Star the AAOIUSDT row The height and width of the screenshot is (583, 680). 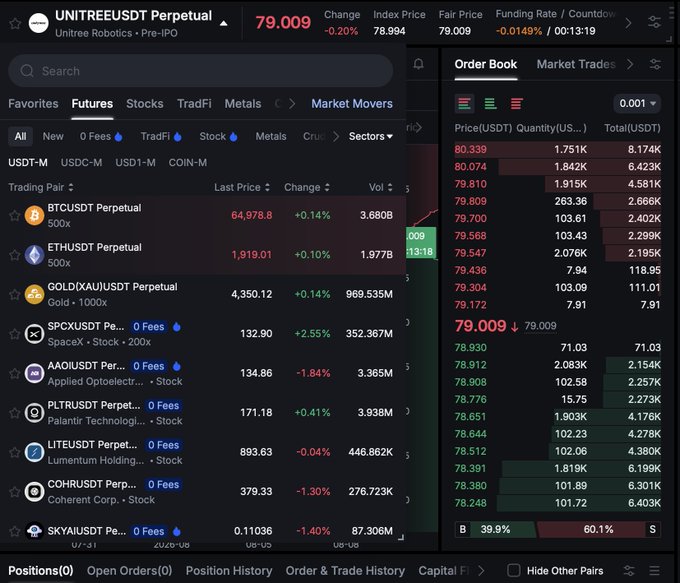[15, 373]
